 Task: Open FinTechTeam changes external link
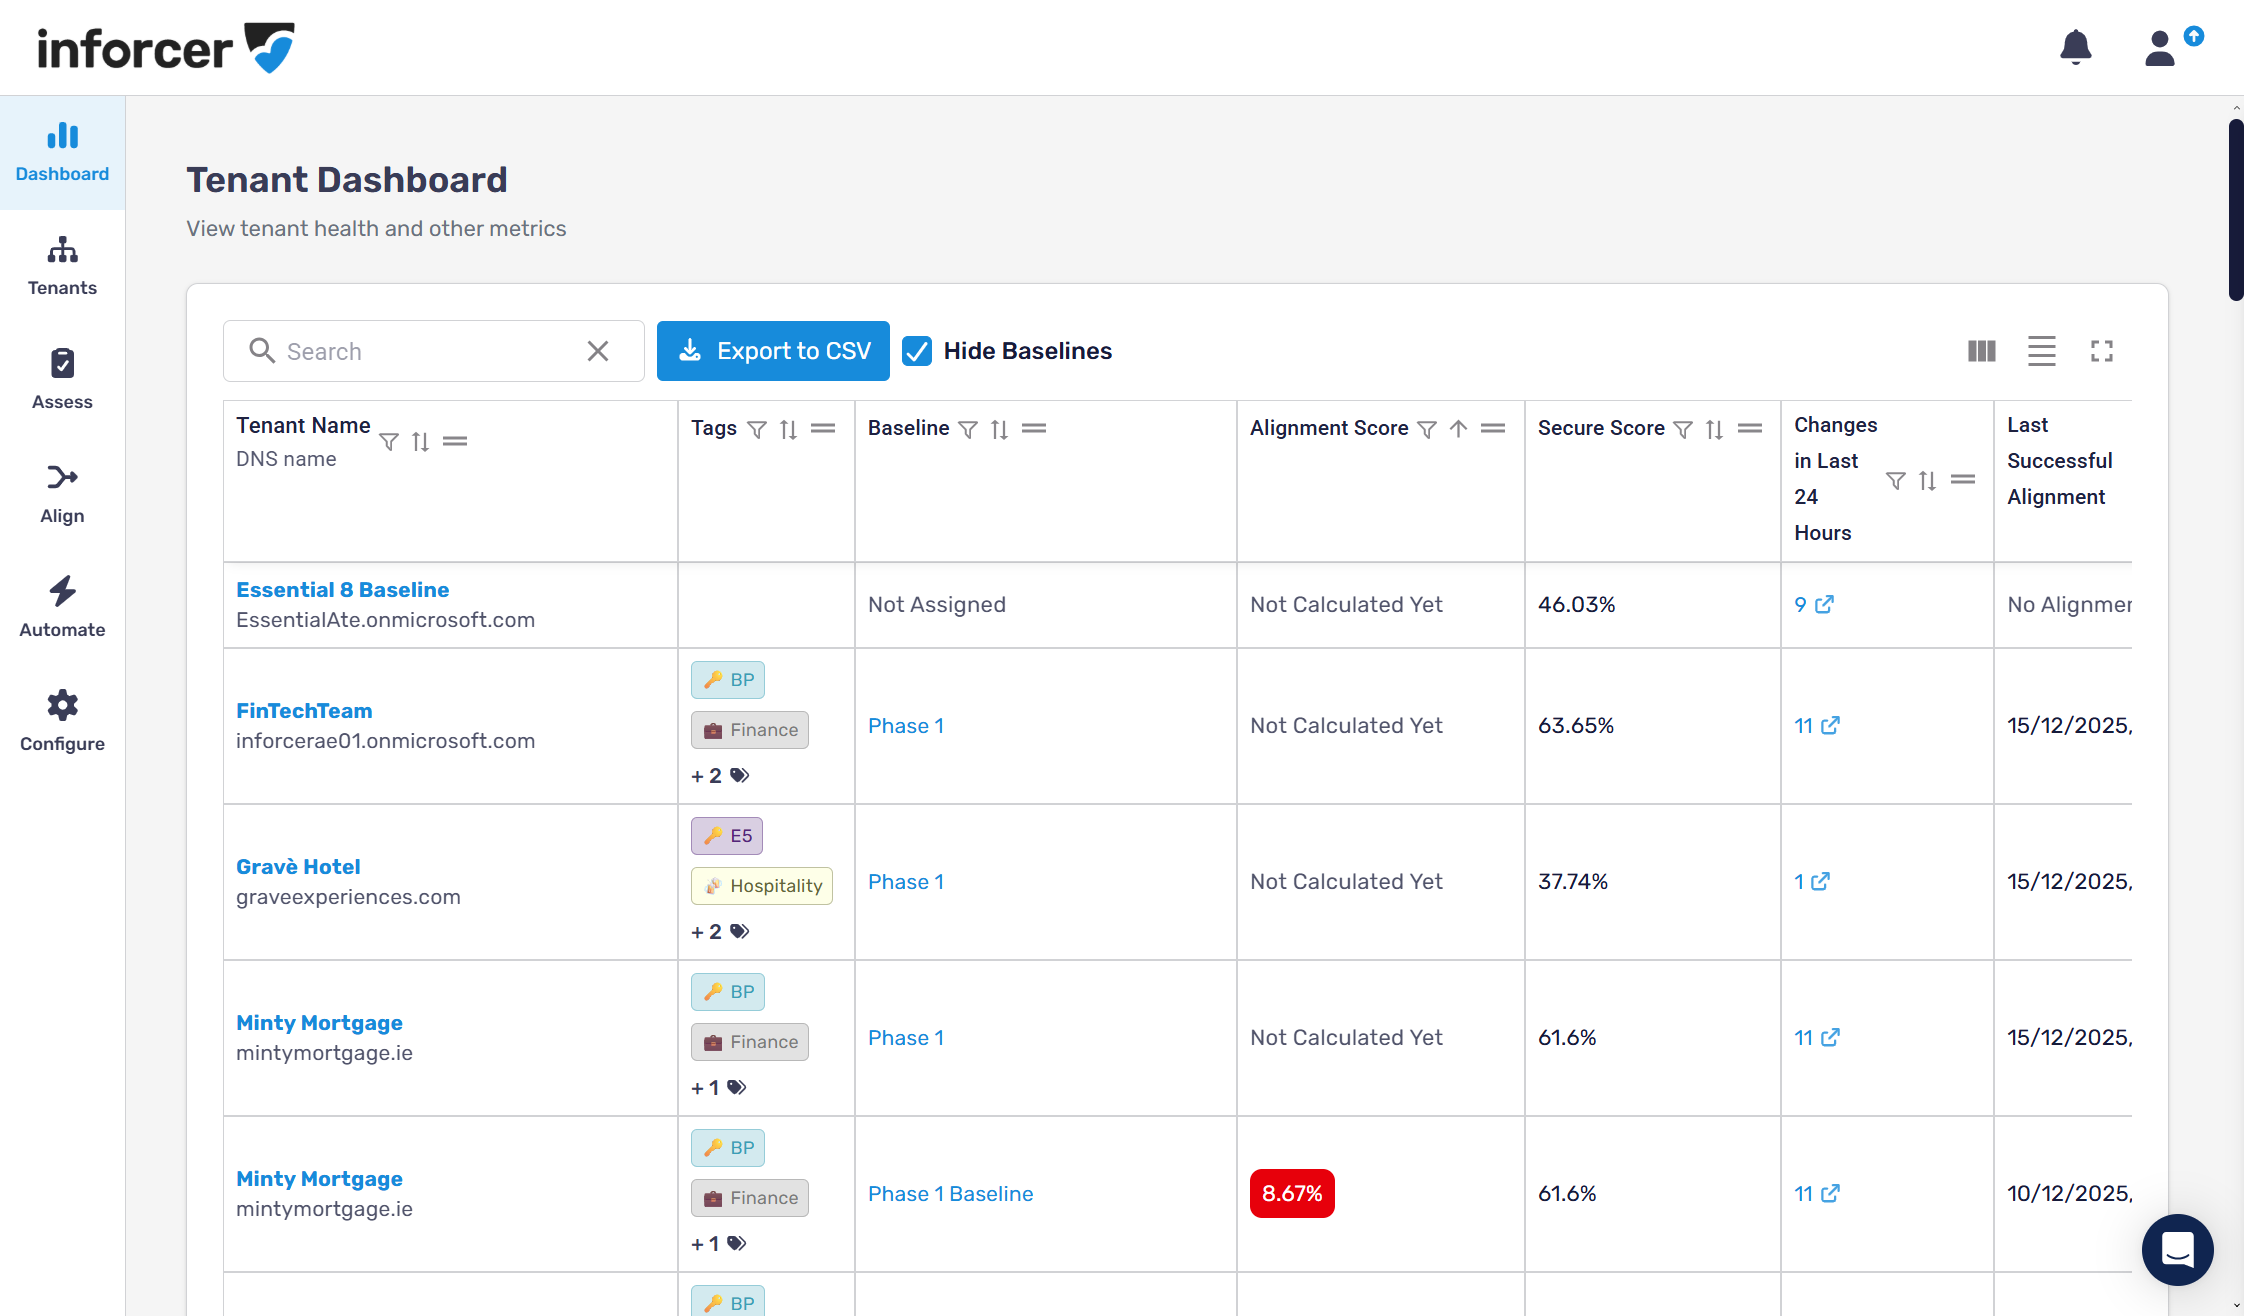pos(1829,726)
